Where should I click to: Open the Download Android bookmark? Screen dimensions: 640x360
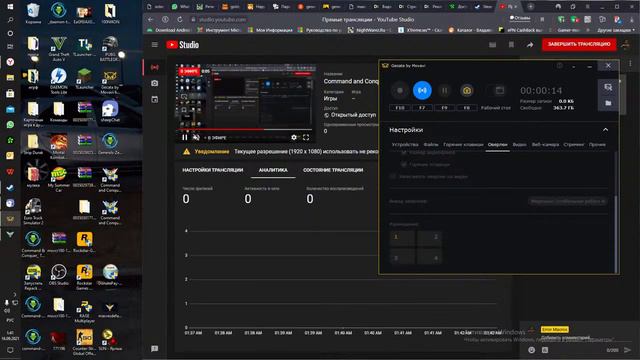tap(169, 30)
